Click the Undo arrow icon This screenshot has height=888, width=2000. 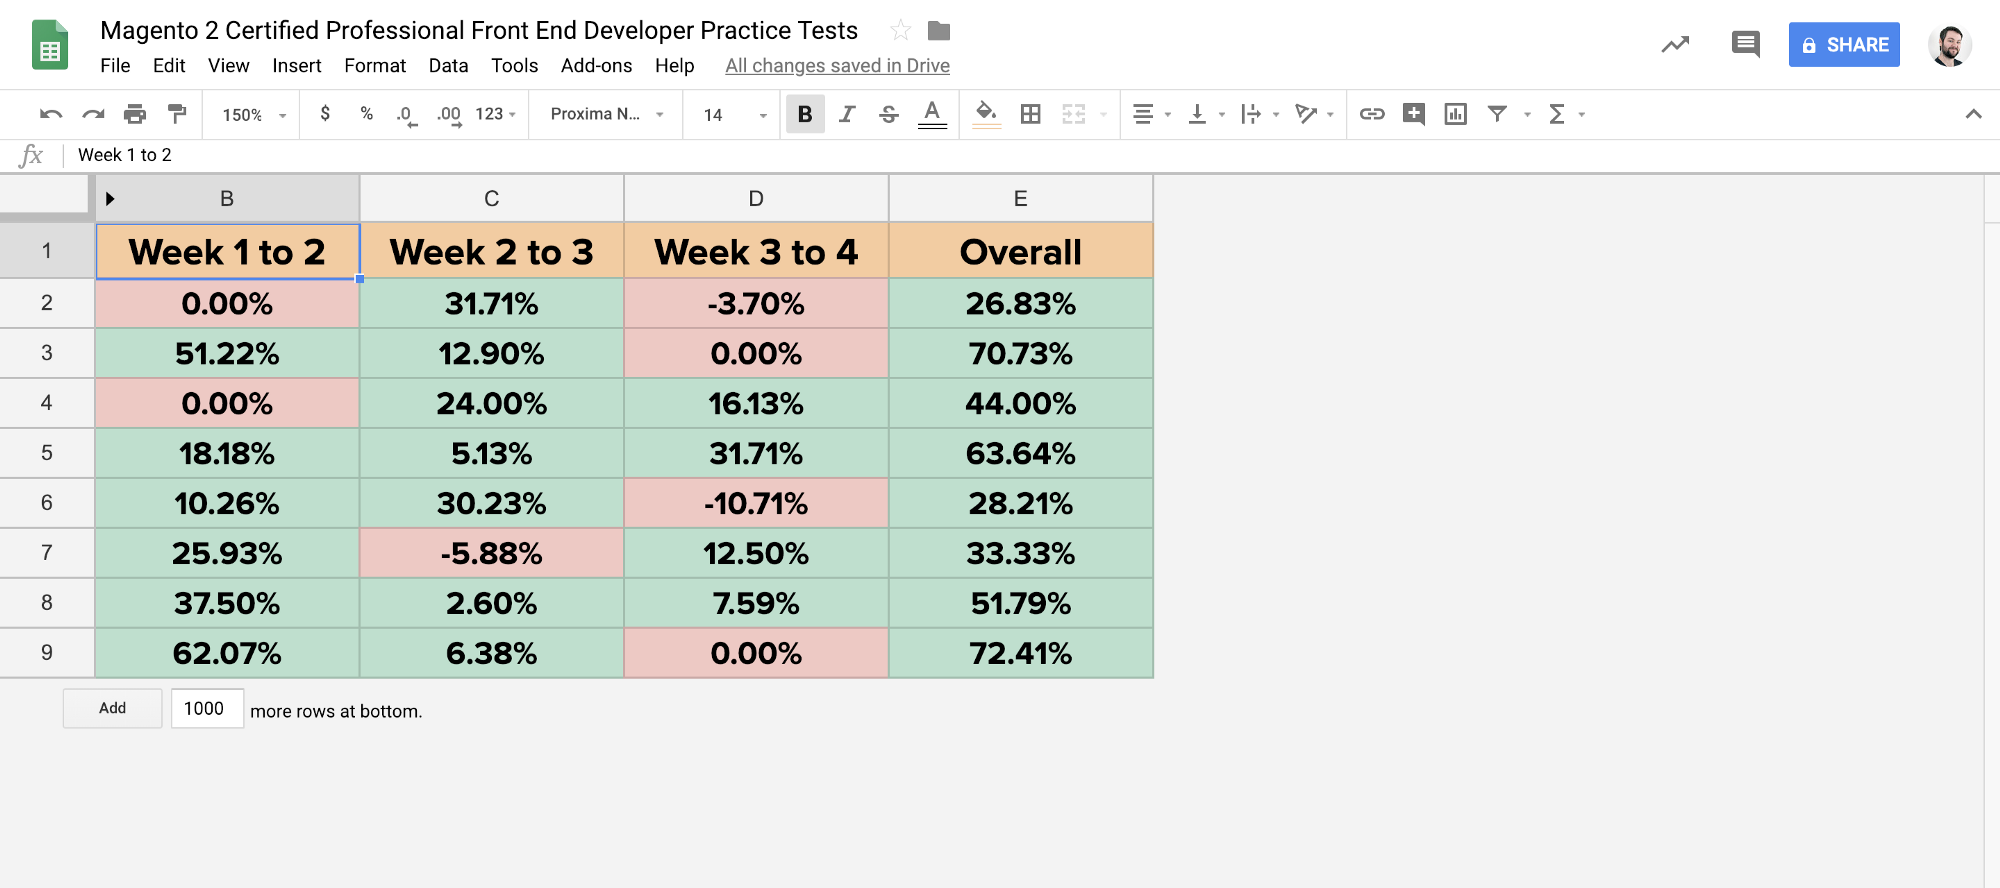point(51,114)
